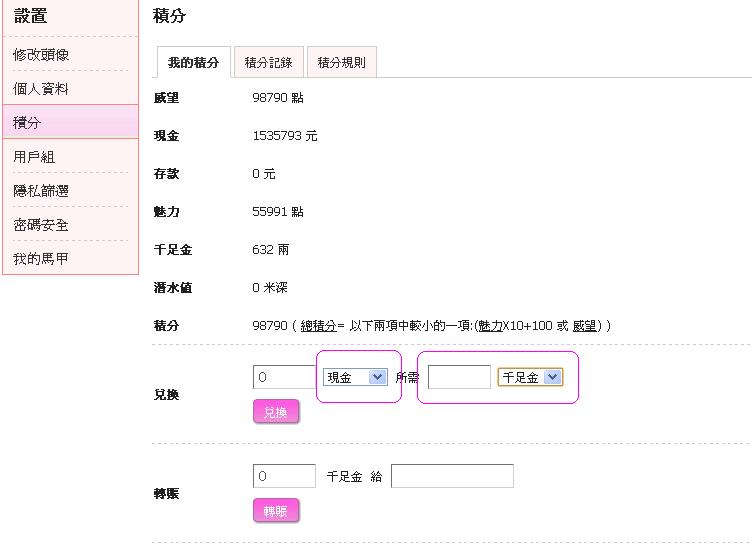Open the 用戶組 sidebar entry
This screenshot has width=752, height=554.
pyautogui.click(x=35, y=157)
